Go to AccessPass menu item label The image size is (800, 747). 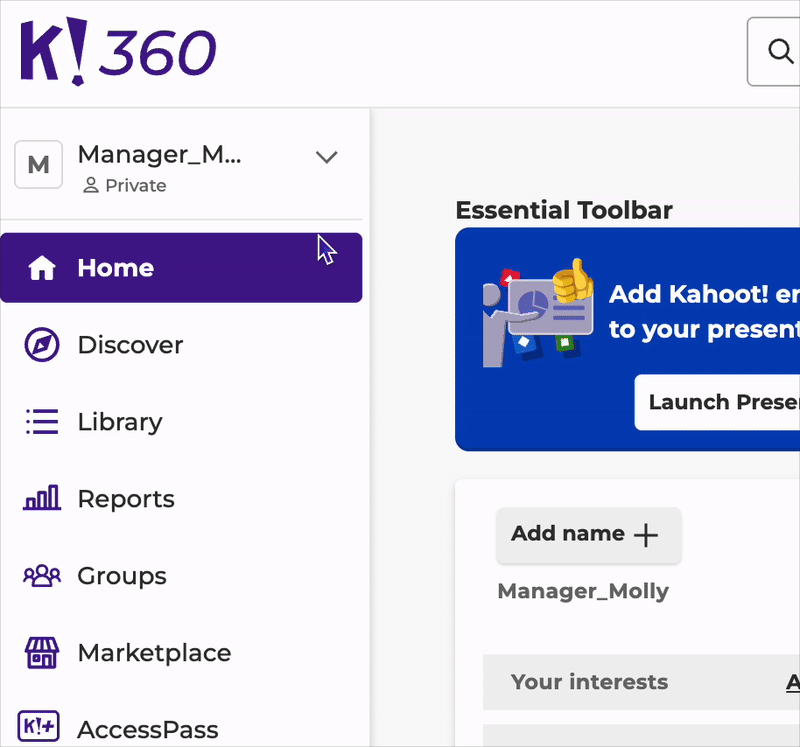point(148,729)
